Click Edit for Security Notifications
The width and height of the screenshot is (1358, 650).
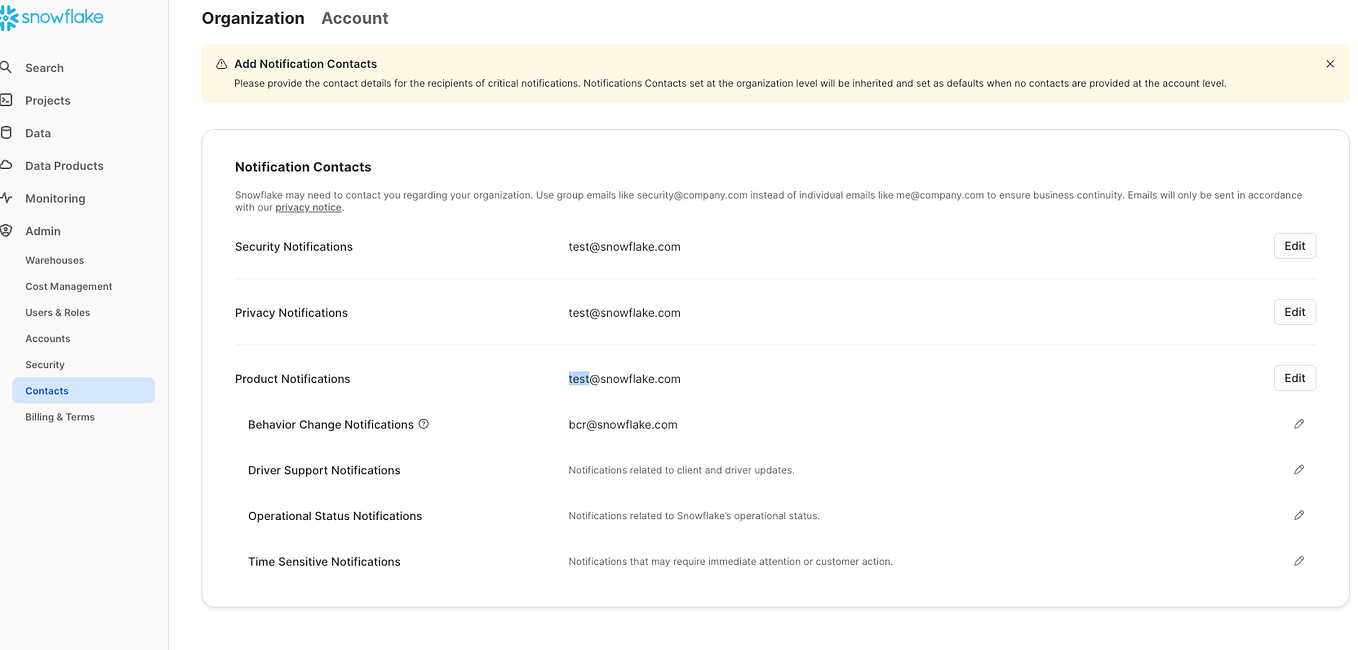click(1294, 245)
